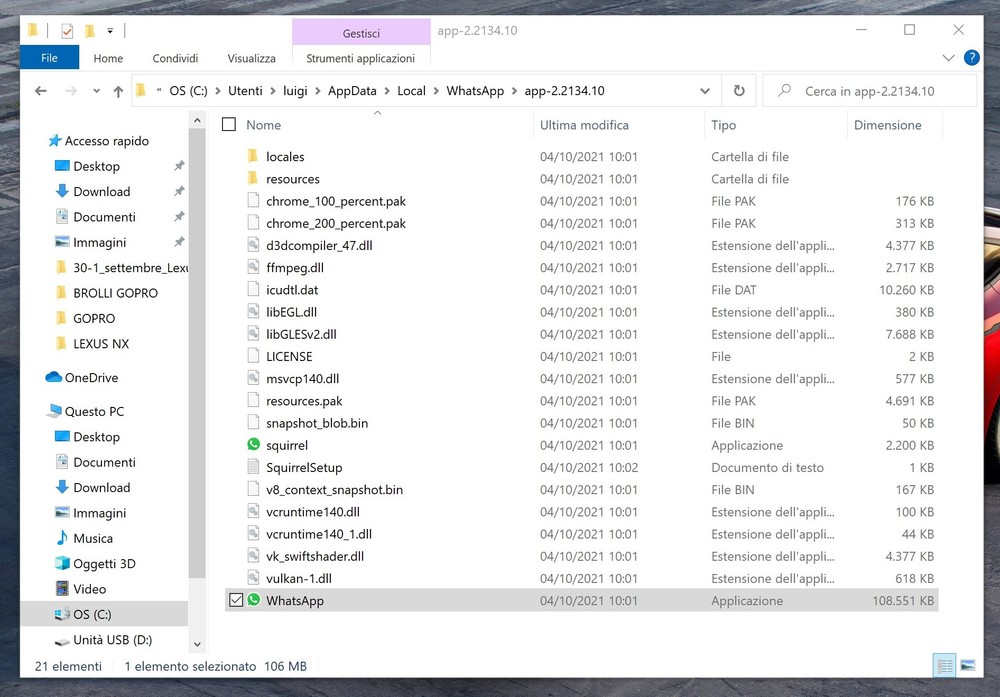
Task: Switch to details view icon in status bar
Action: click(x=945, y=666)
